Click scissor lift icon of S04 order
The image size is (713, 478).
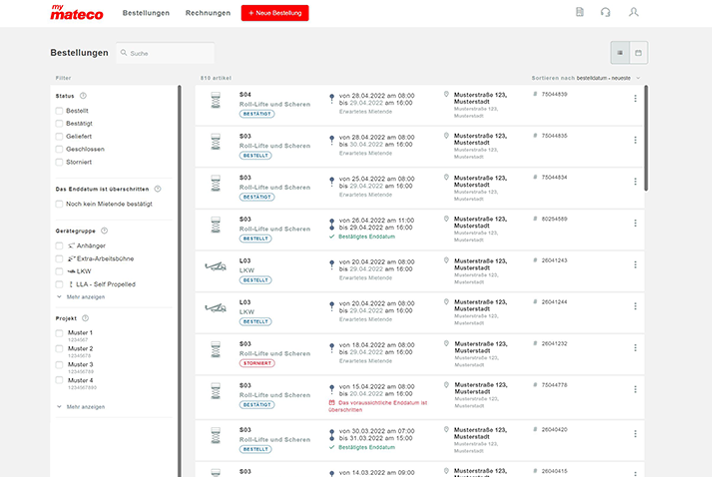coord(216,100)
